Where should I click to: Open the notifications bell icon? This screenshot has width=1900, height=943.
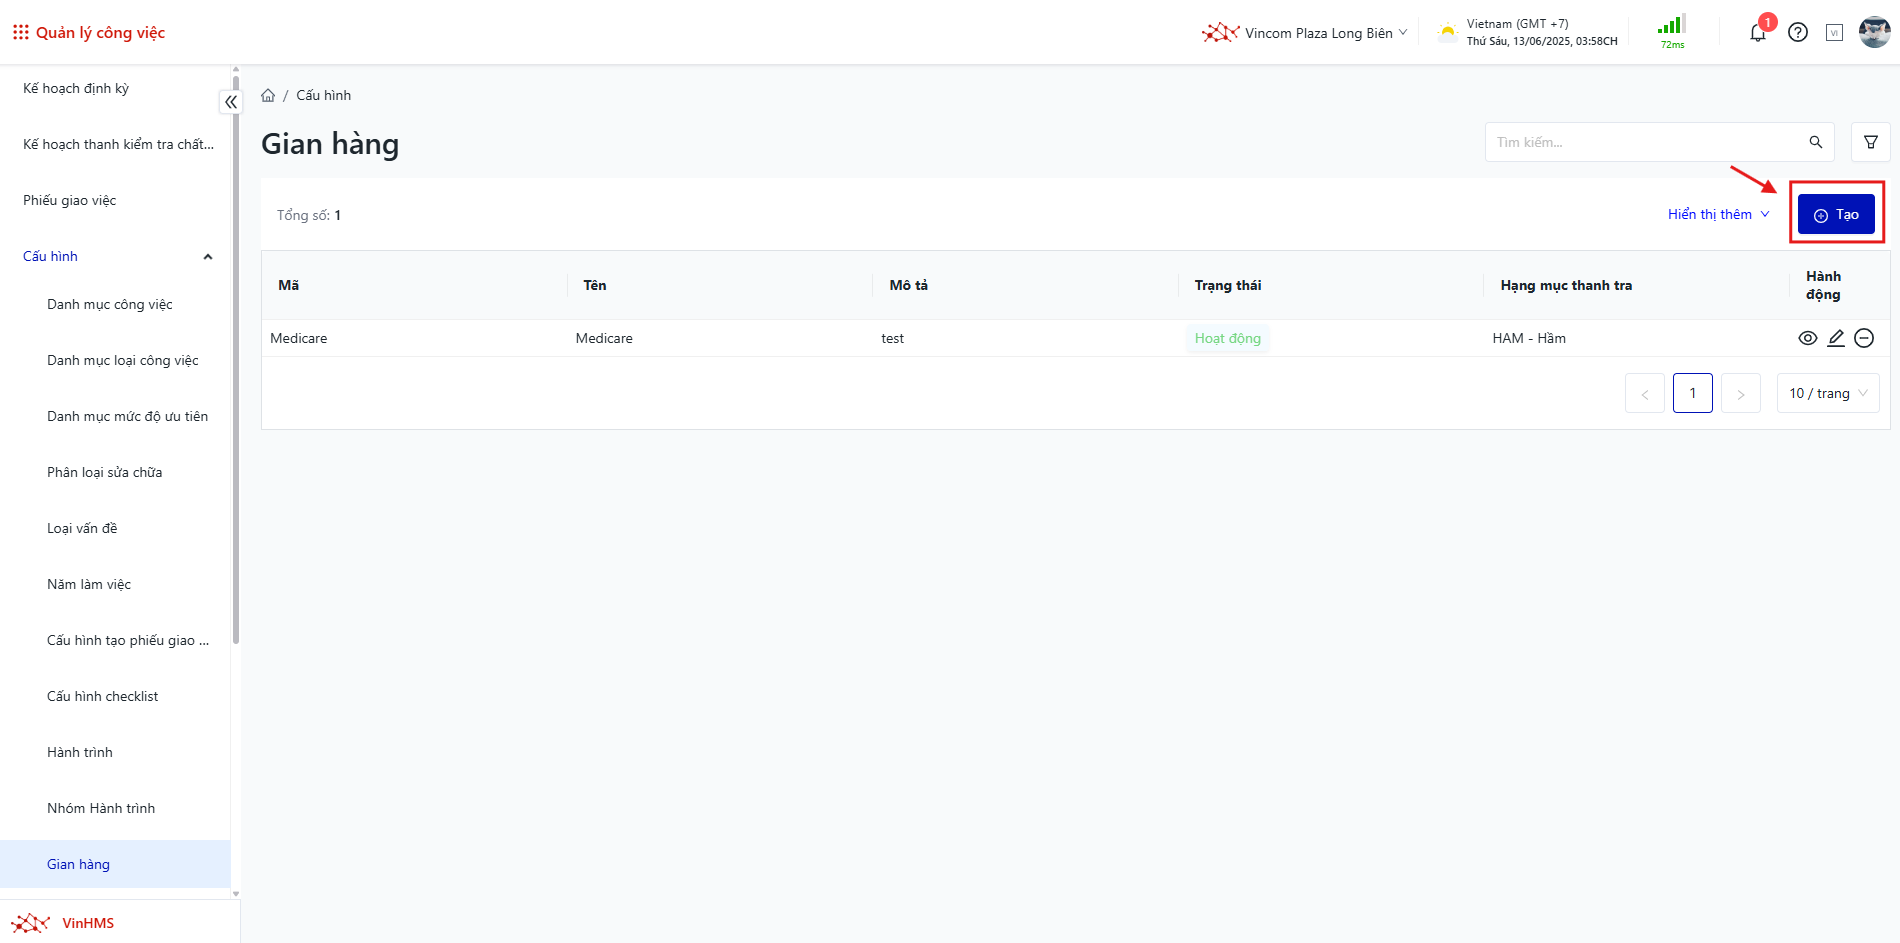tap(1757, 33)
